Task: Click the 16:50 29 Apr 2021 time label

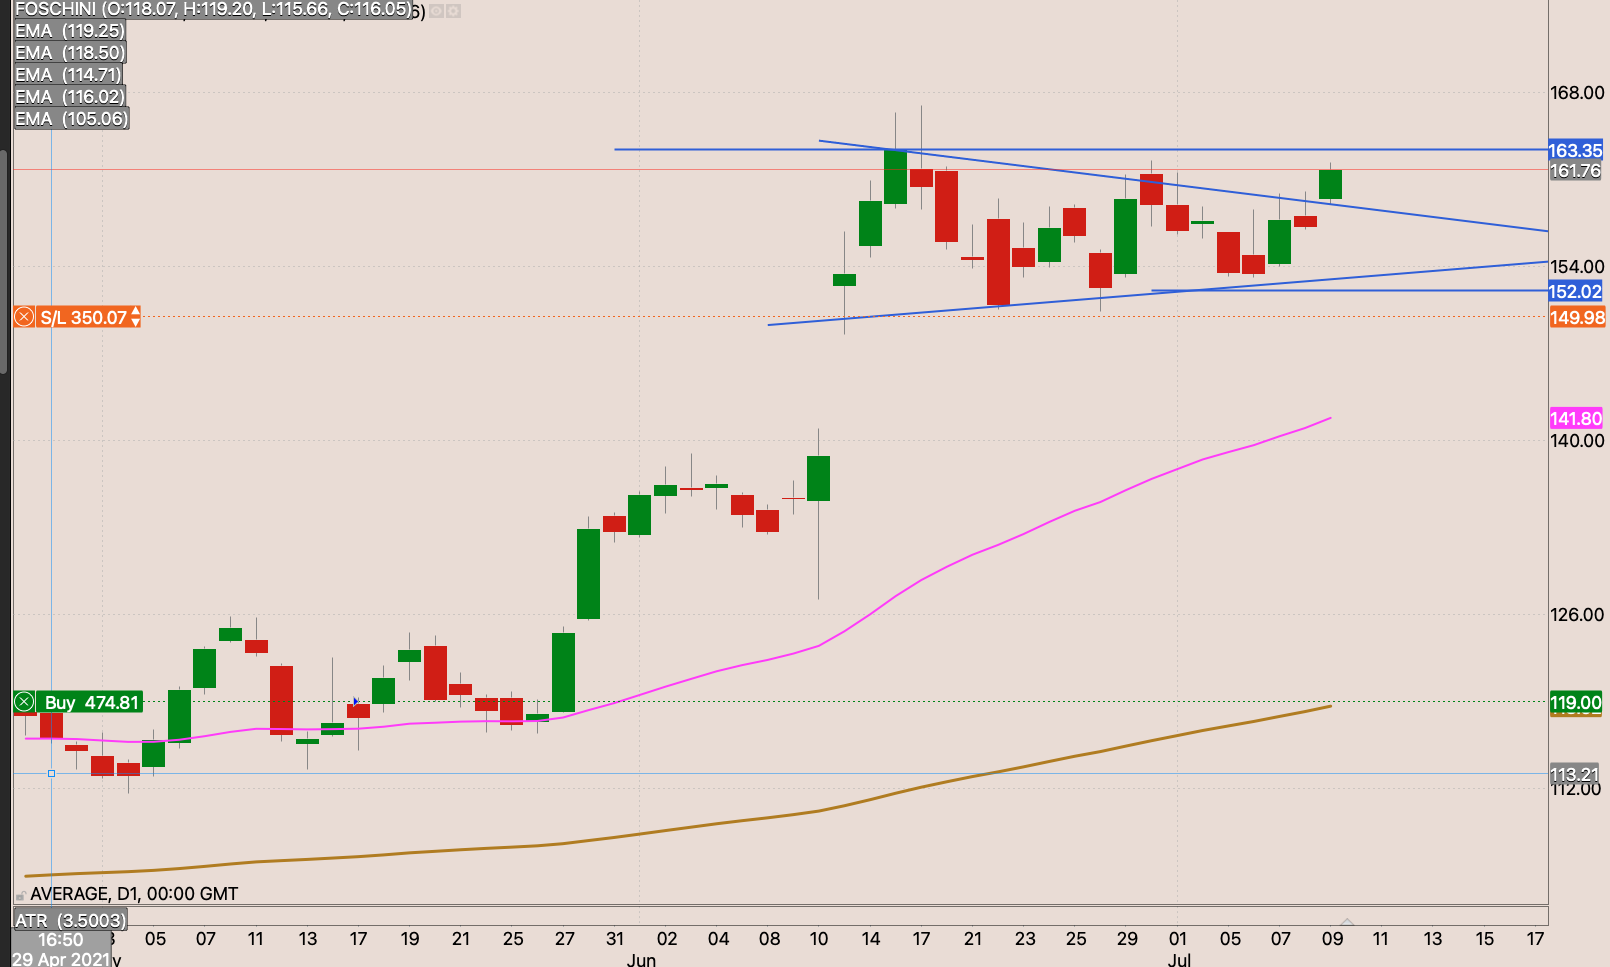Action: [61, 949]
